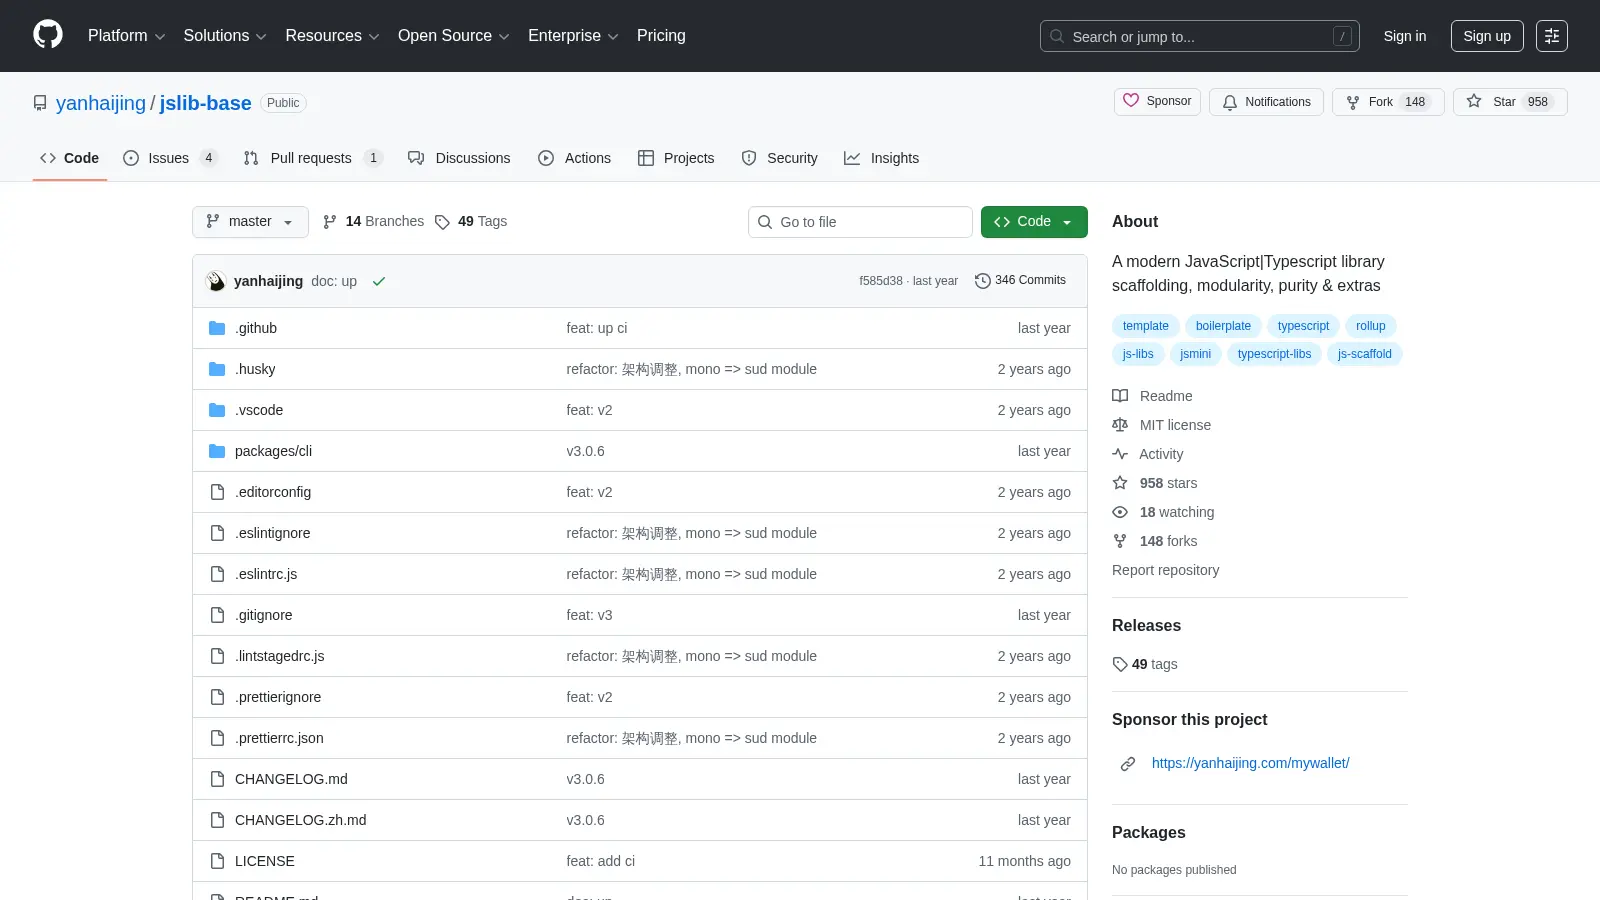Viewport: 1600px width, 900px height.
Task: Click Report repository link
Action: [1165, 570]
